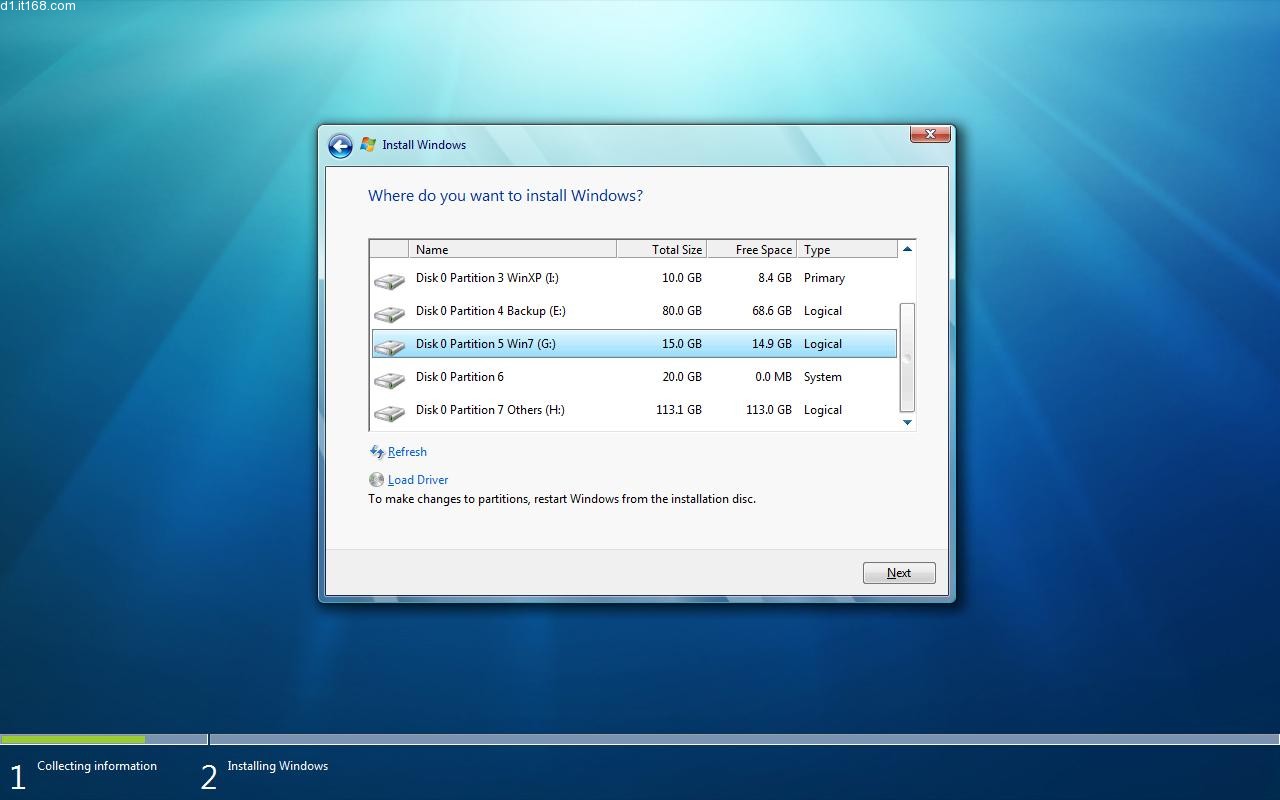Click the 113.1 GB total size cell

pos(679,410)
